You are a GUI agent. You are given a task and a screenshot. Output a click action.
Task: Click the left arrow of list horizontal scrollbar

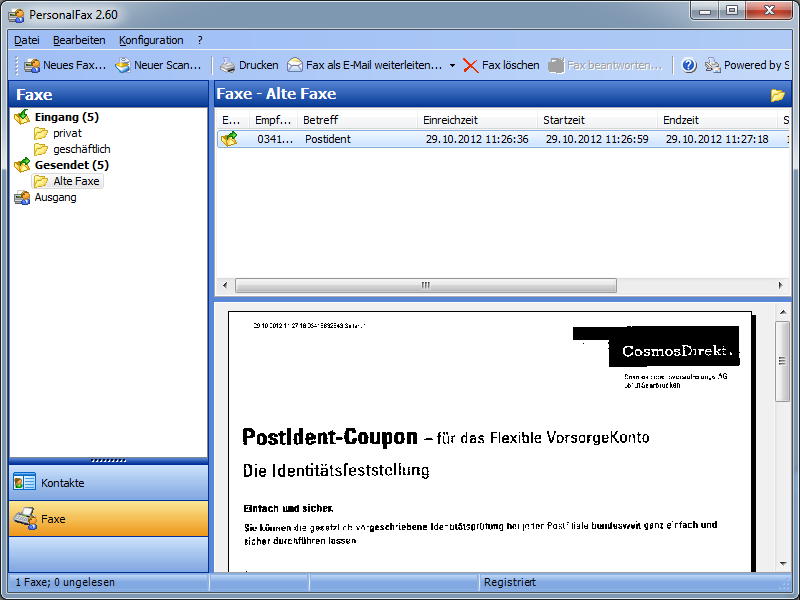pos(225,285)
